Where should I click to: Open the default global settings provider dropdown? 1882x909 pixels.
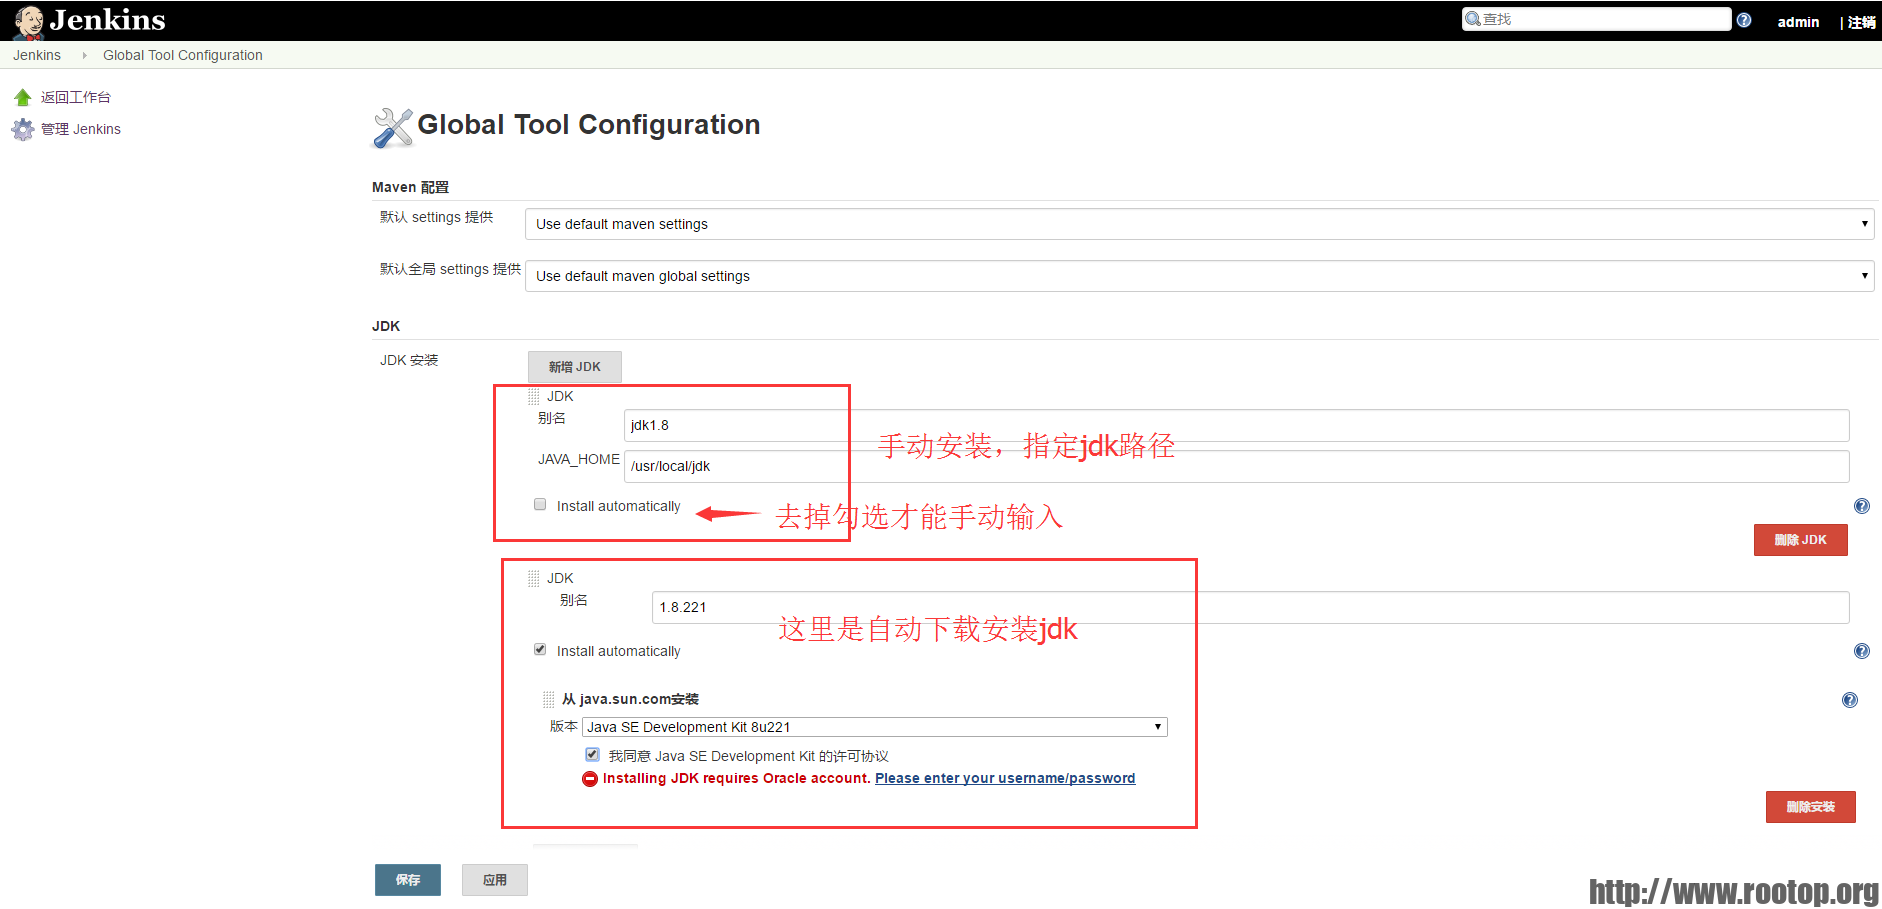click(x=1199, y=276)
